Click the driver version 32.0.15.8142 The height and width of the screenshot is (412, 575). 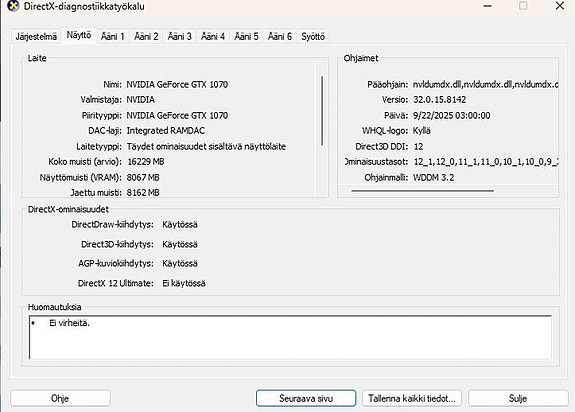point(439,100)
